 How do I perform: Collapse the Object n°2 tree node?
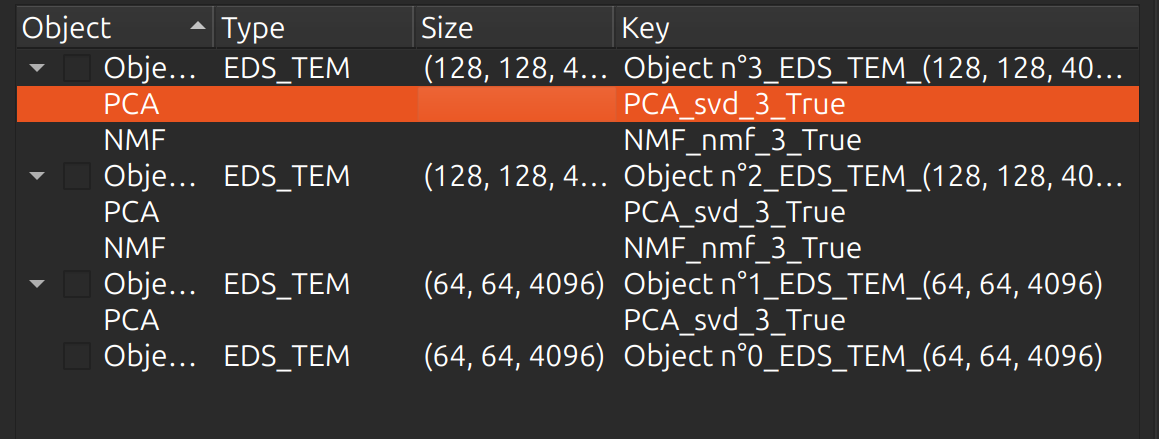click(x=38, y=177)
